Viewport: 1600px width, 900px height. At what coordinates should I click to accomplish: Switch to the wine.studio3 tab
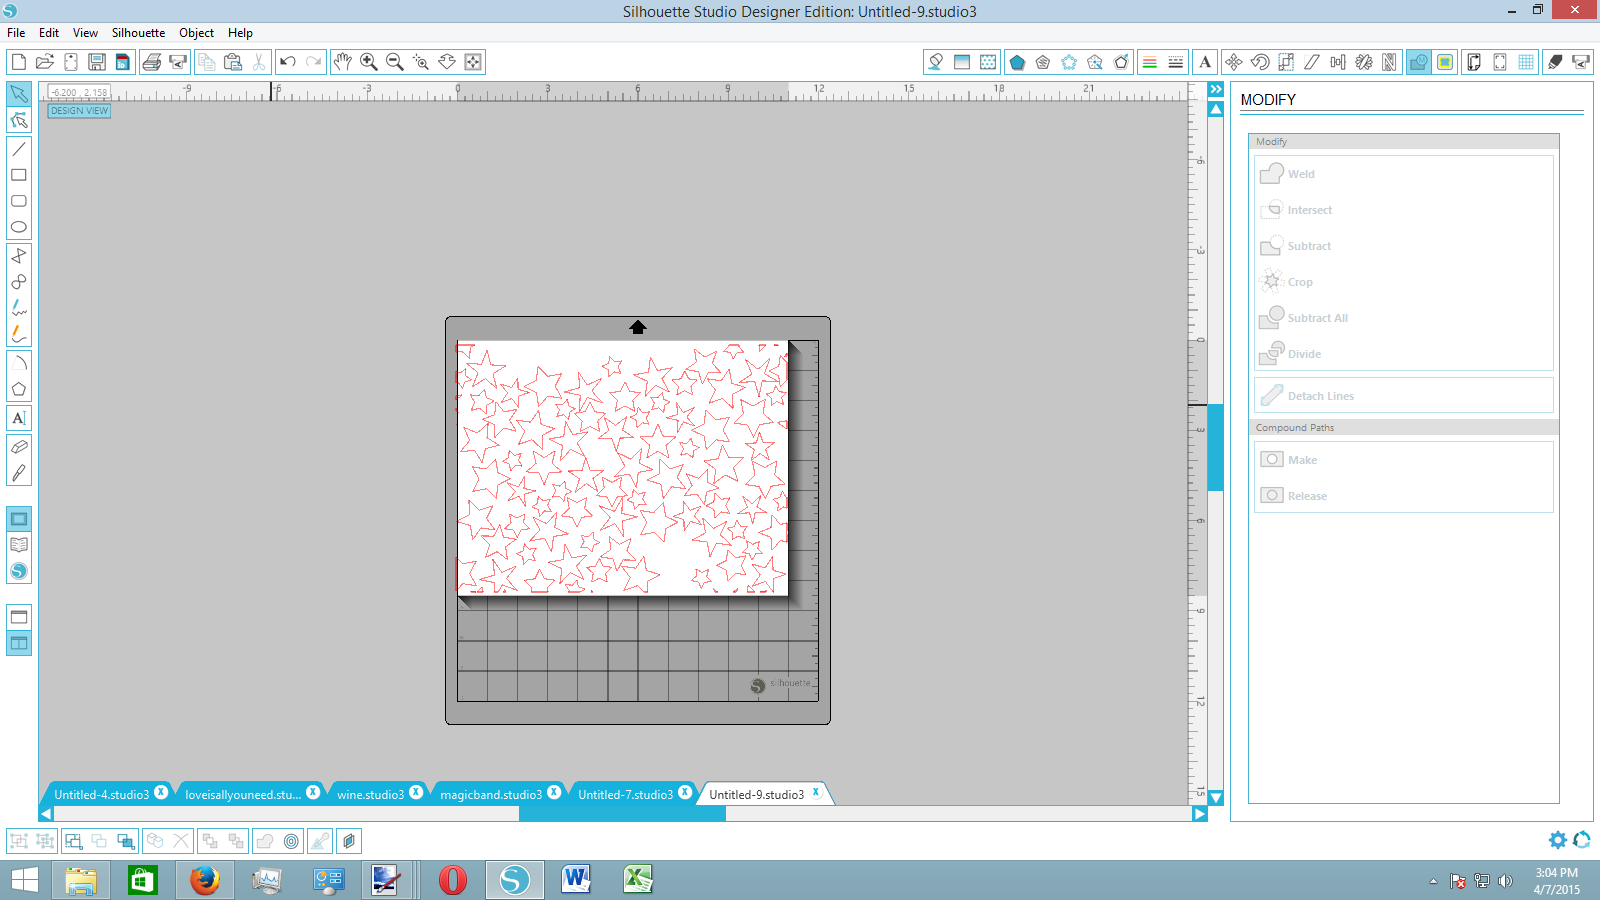coord(370,795)
